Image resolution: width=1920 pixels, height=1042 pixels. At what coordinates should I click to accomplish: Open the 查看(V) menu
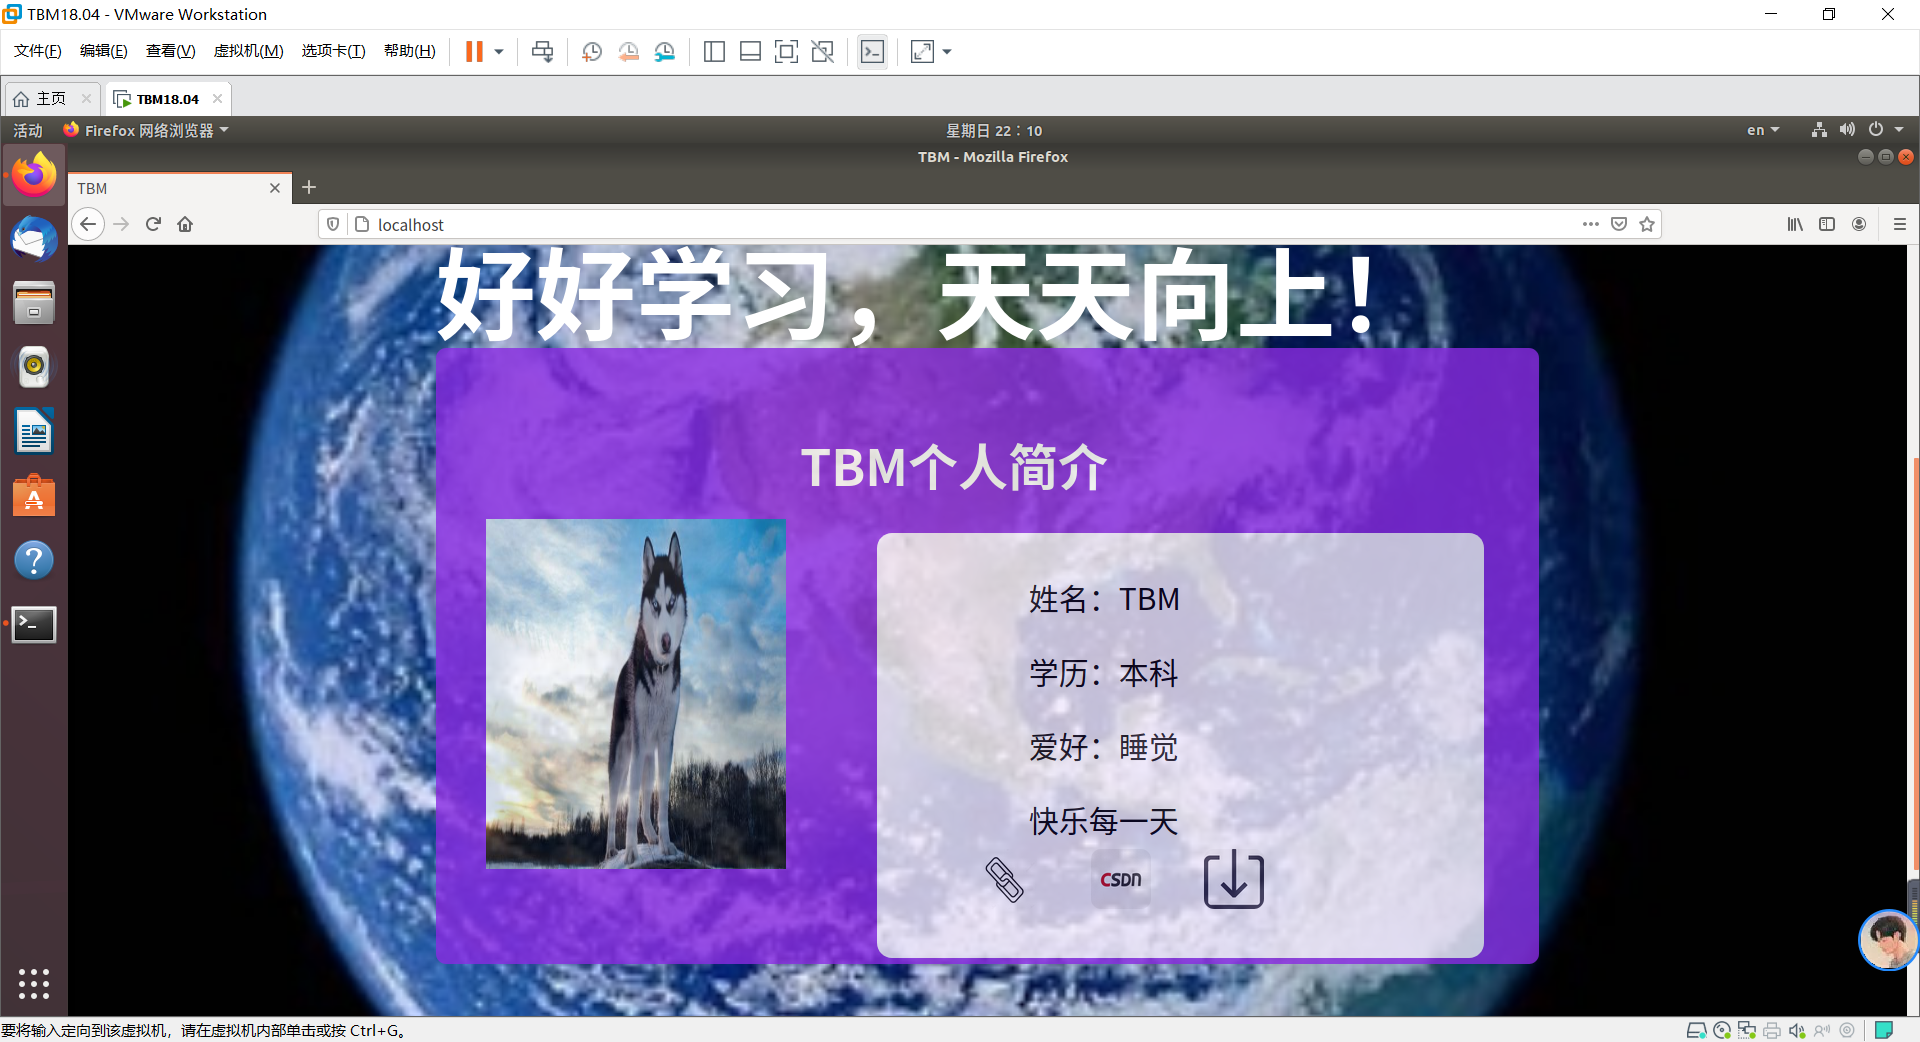tap(171, 51)
